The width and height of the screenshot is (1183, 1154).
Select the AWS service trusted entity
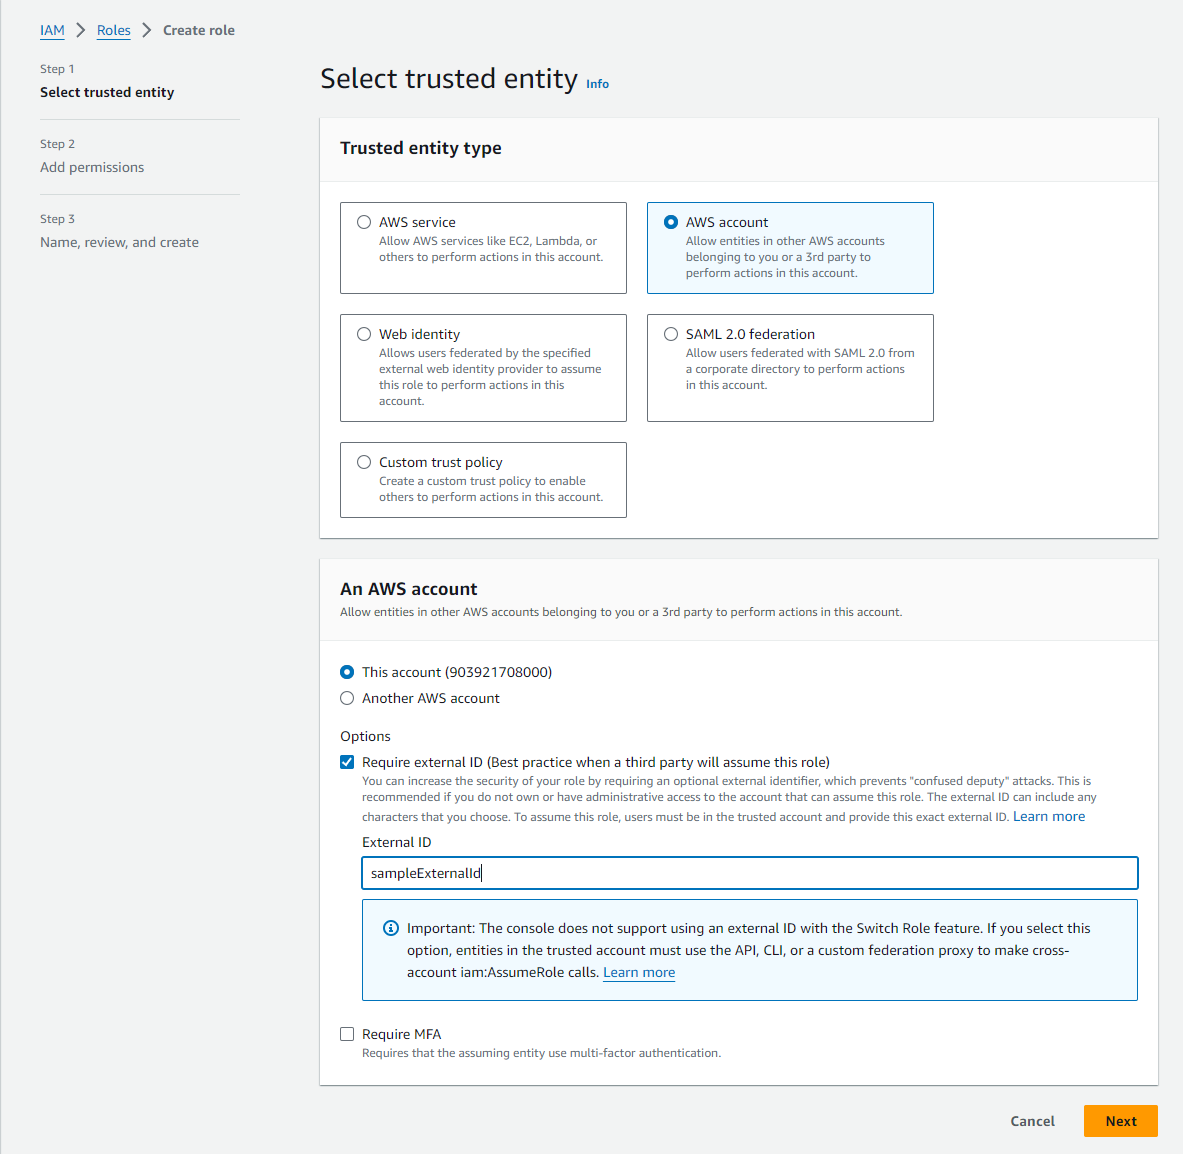[x=364, y=222]
